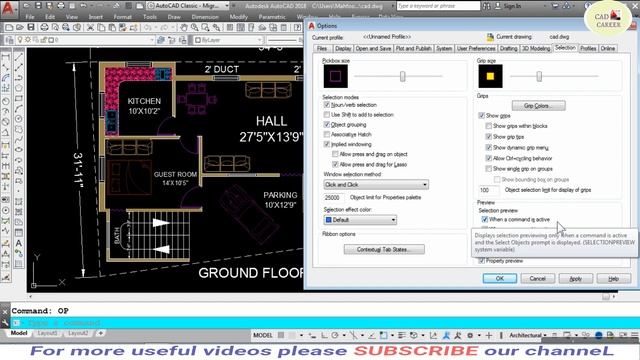Toggle Ortho mode icon in status bar
Screen dimensions: 640x360
tap(324, 335)
